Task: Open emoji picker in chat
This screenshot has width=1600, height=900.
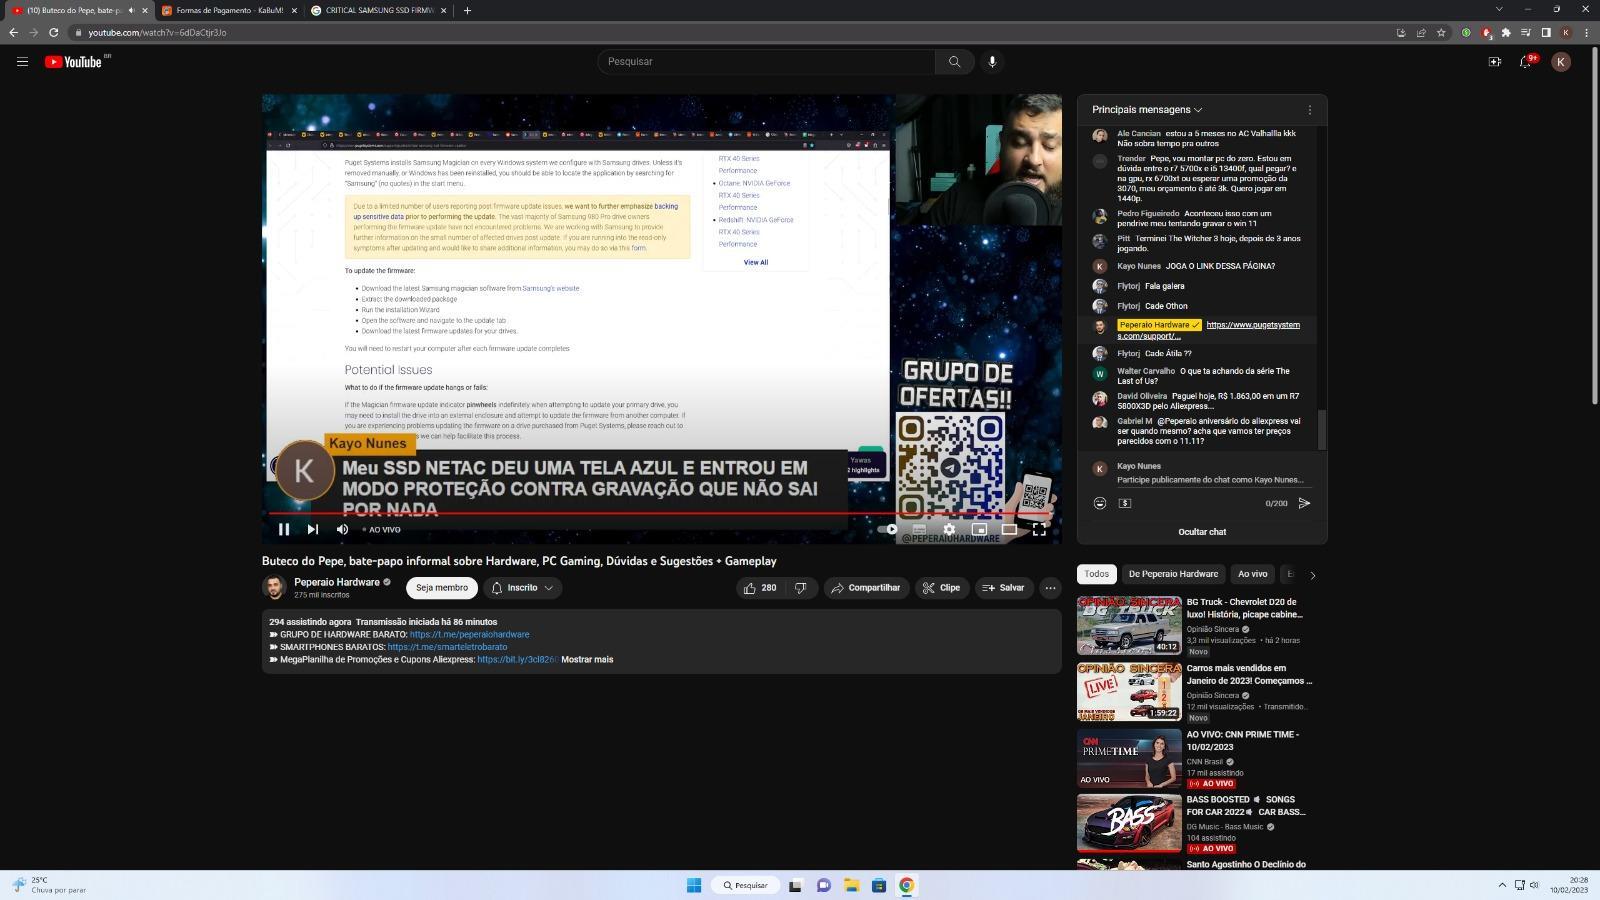Action: pos(1100,503)
